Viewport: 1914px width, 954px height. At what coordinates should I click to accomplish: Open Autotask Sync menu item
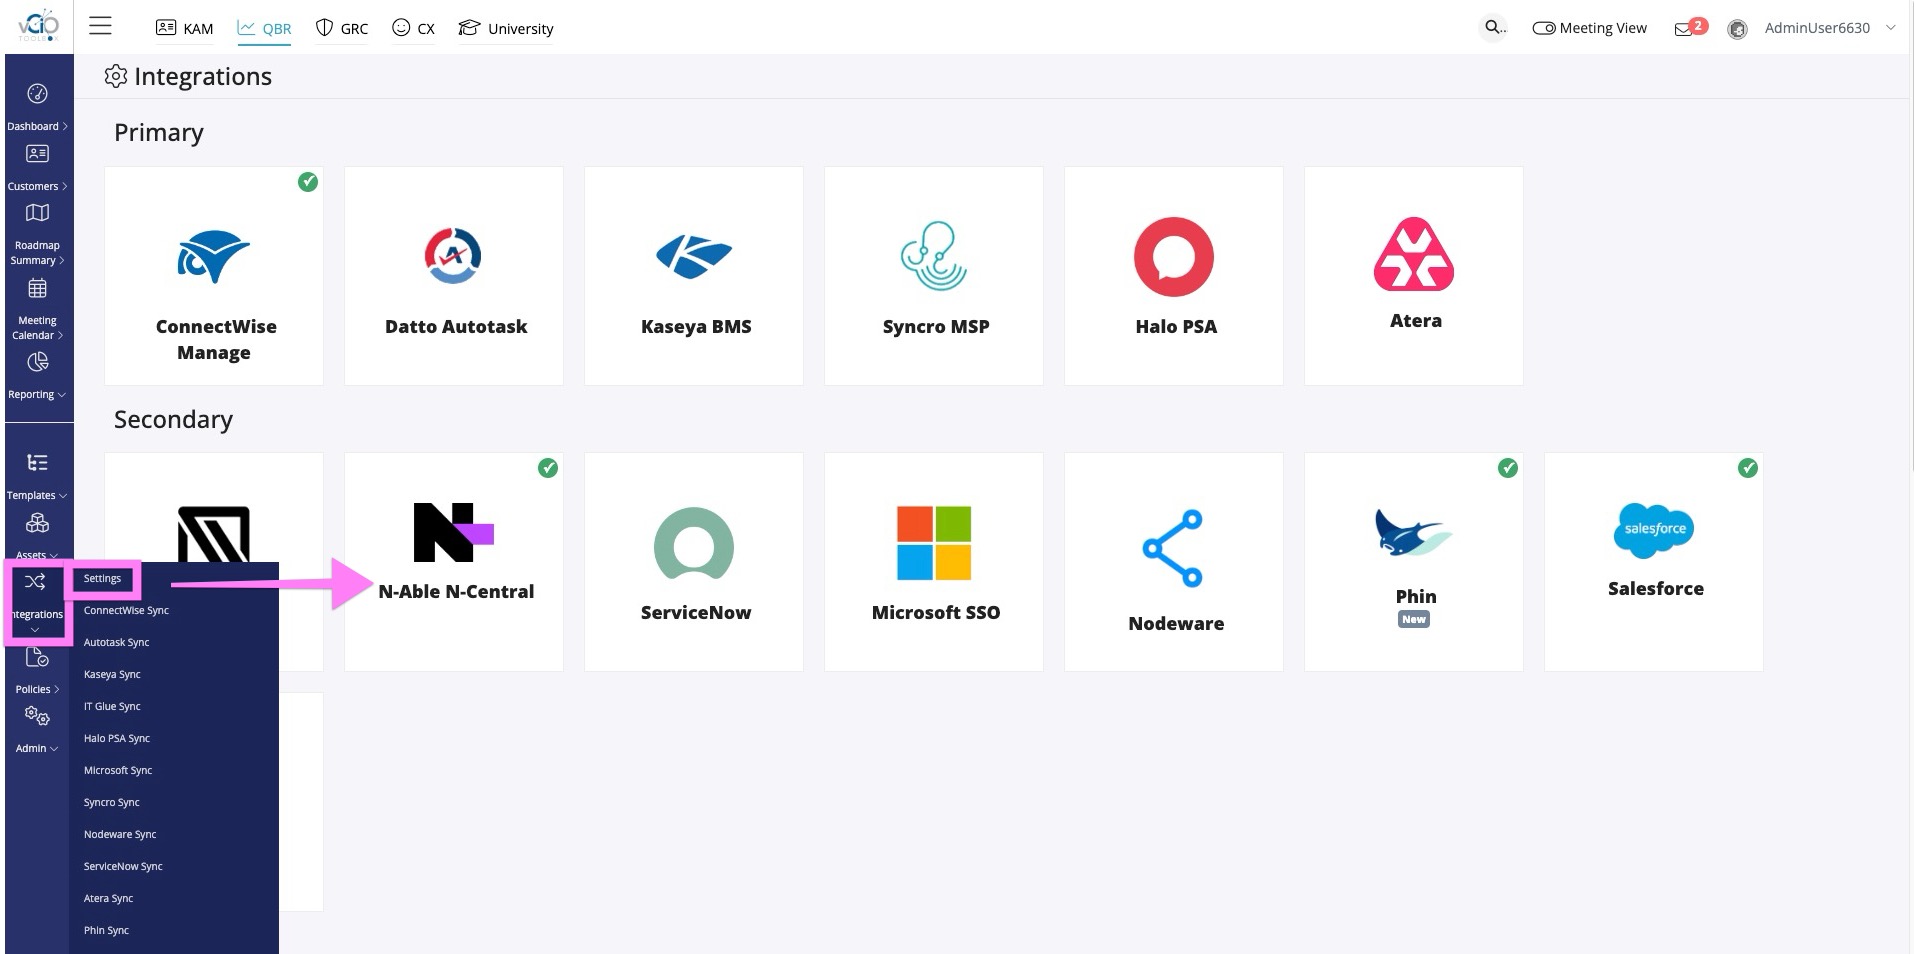[x=116, y=643]
